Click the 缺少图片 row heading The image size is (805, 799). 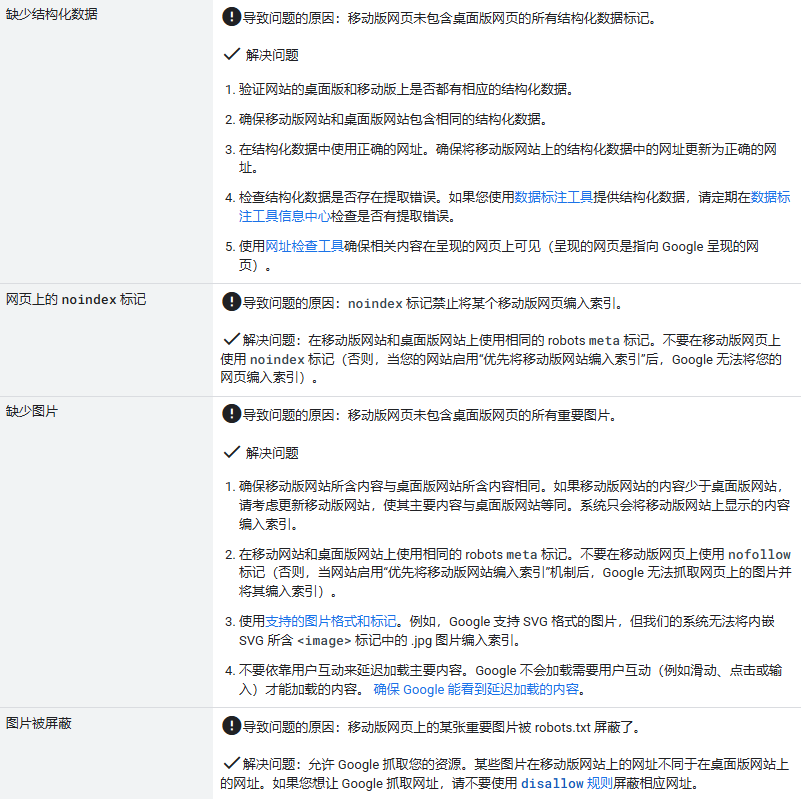pos(32,412)
